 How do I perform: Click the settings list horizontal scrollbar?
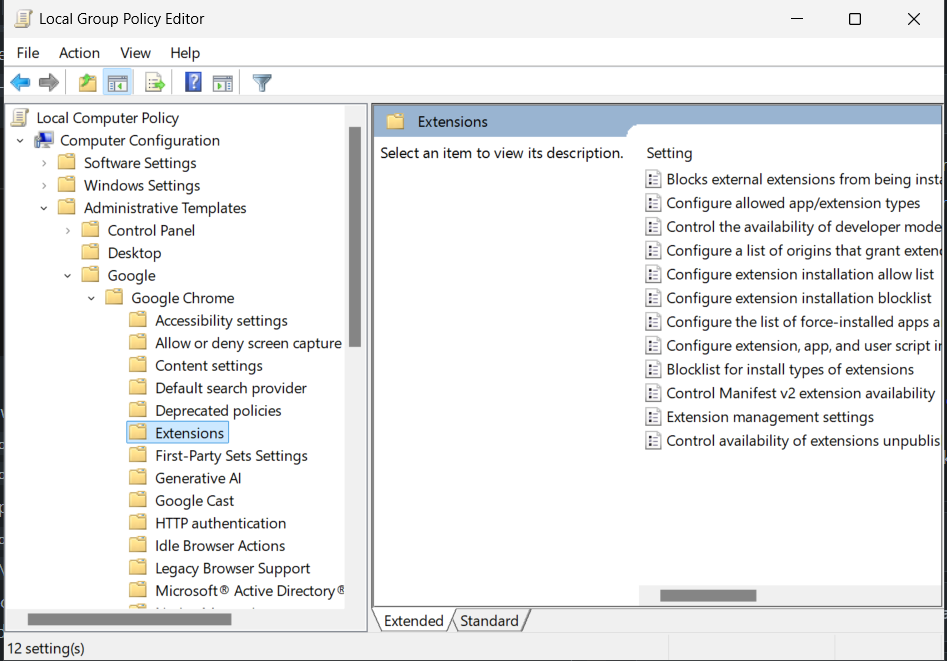708,596
